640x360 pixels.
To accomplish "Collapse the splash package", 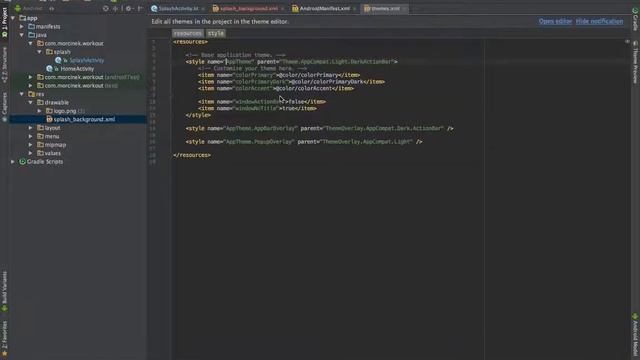I will pyautogui.click(x=40, y=52).
